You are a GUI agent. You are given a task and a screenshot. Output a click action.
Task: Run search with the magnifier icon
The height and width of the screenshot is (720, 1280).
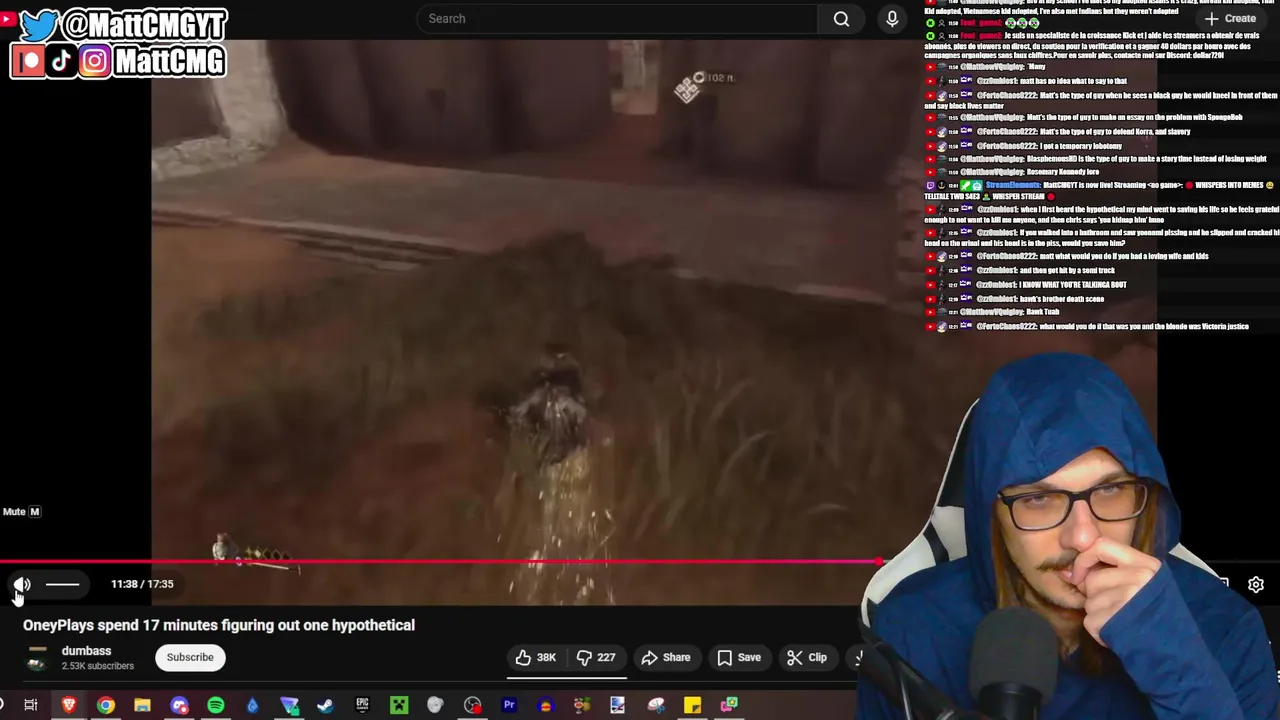tap(842, 18)
